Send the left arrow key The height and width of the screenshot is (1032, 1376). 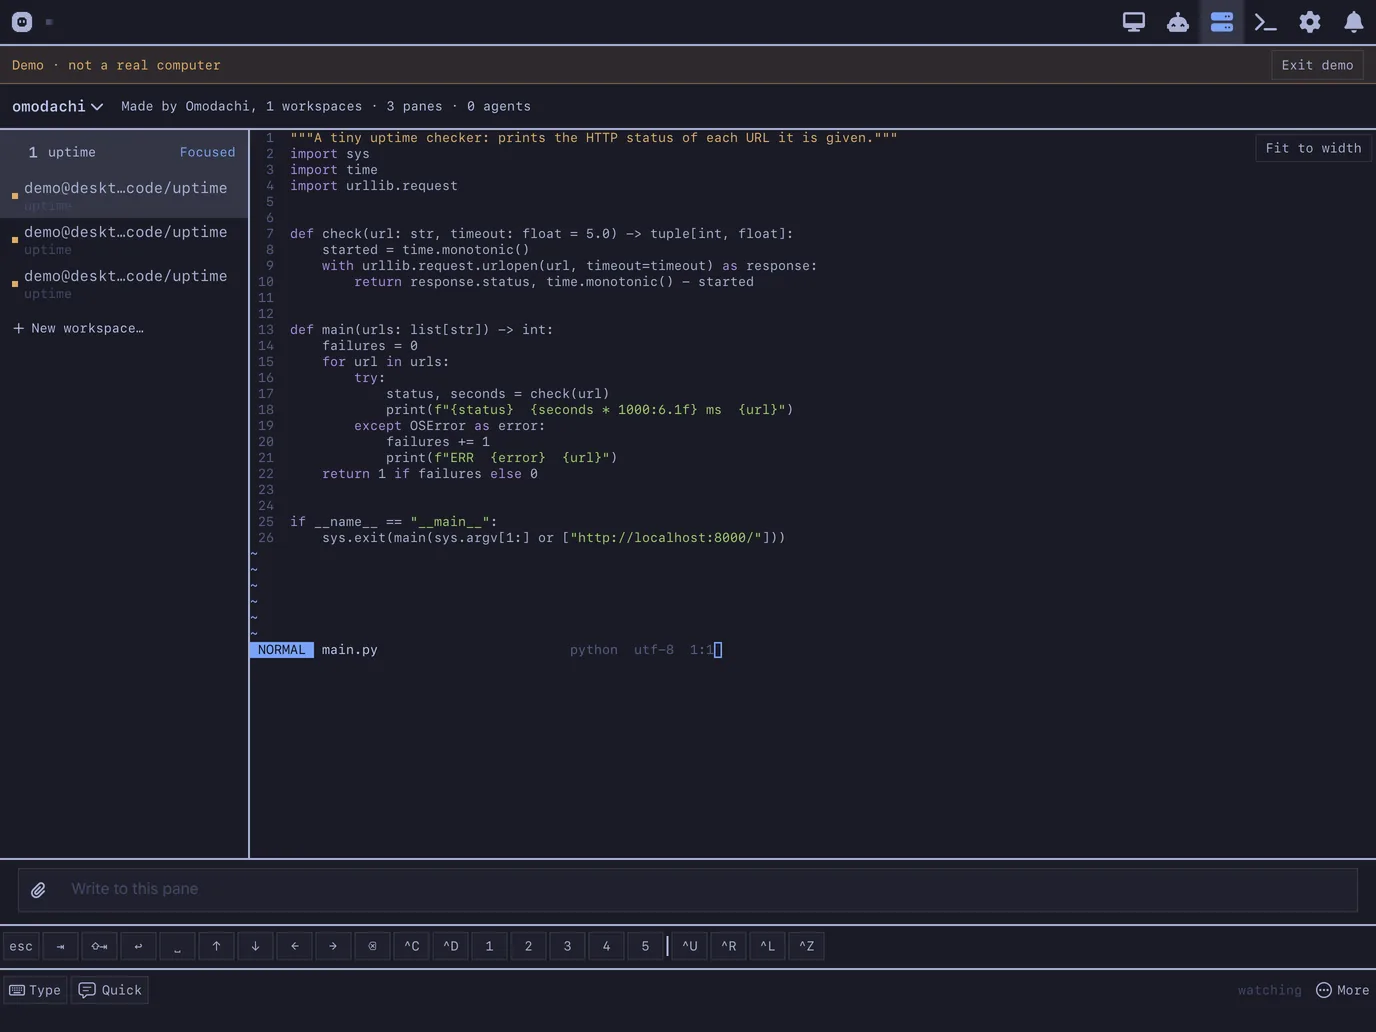(294, 946)
